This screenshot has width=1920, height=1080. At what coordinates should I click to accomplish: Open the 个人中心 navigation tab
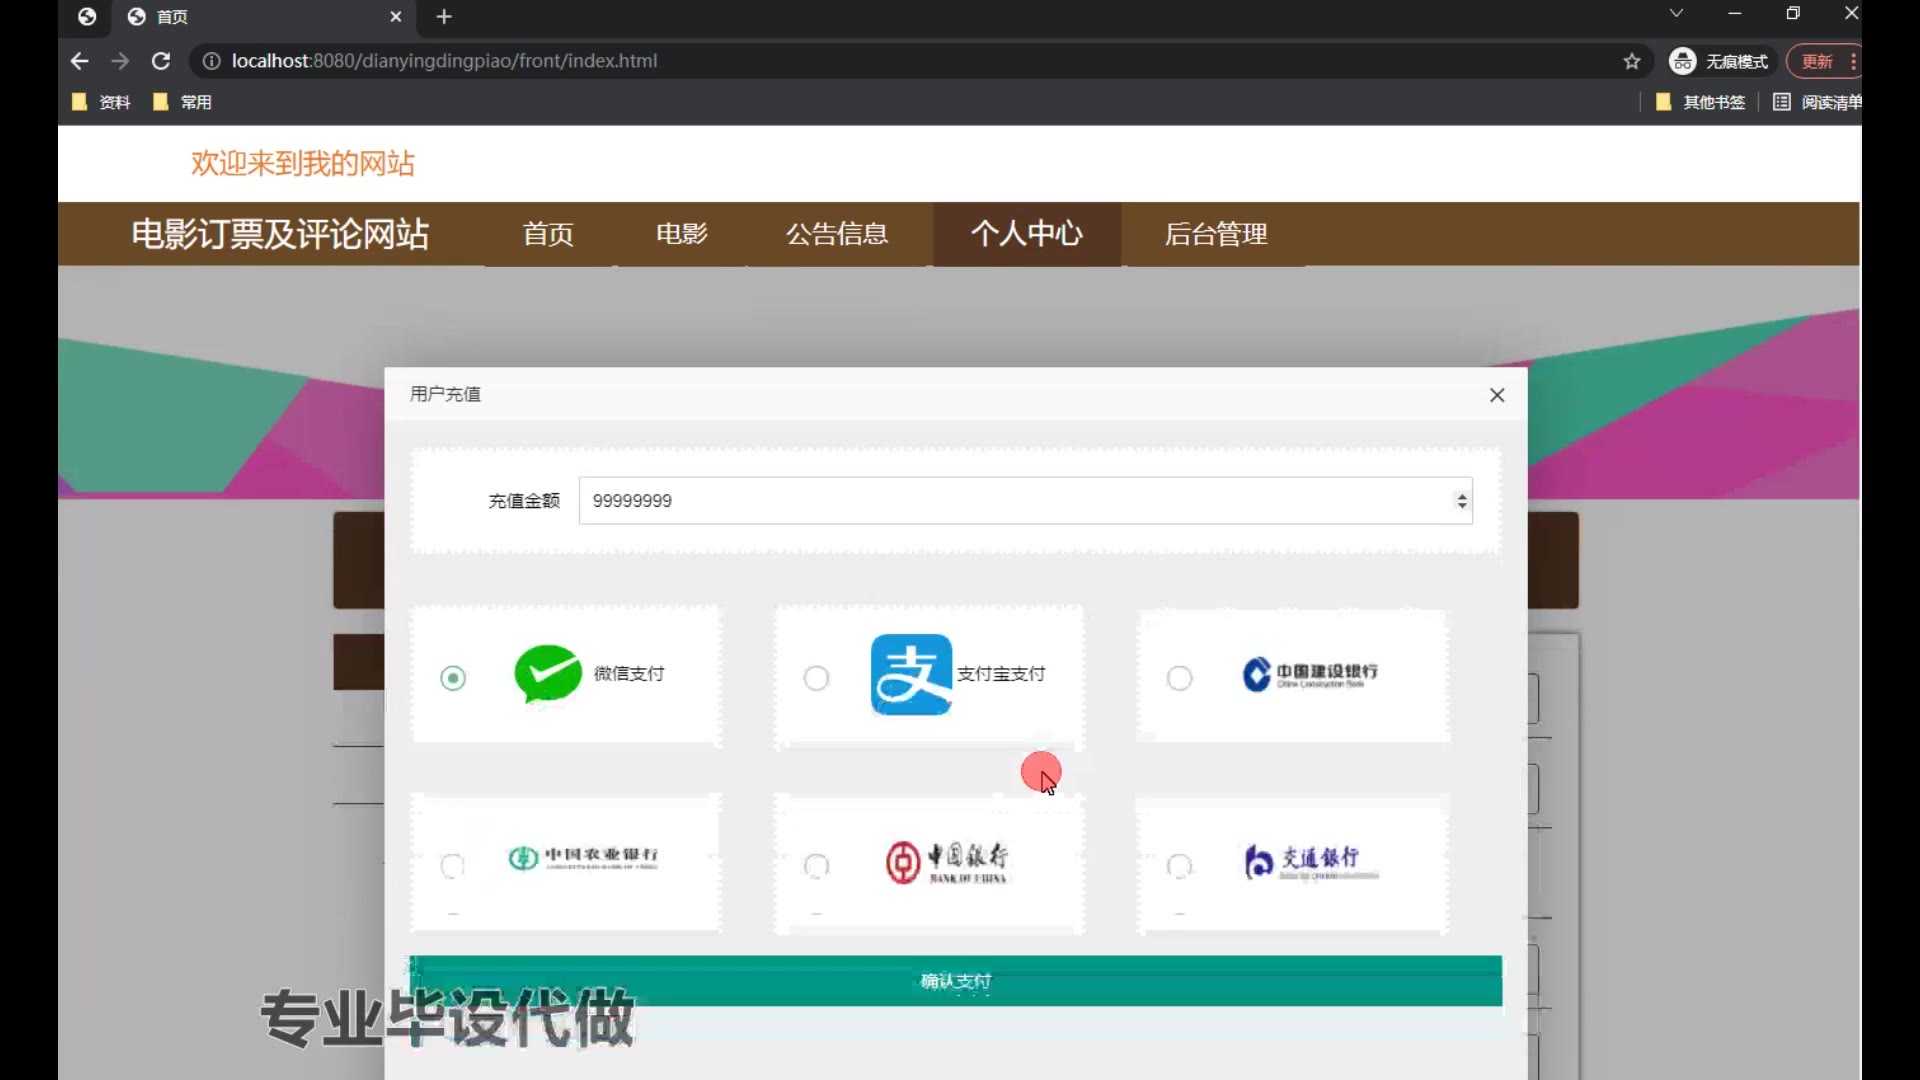tap(1027, 234)
